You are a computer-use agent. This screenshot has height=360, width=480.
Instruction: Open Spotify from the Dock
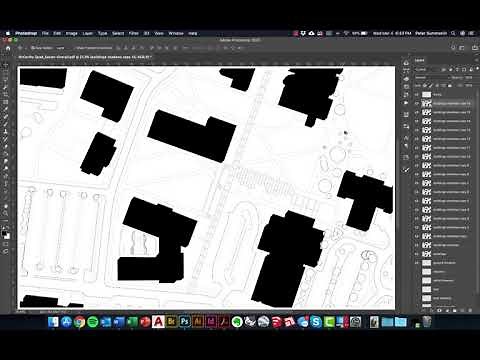(x=93, y=322)
